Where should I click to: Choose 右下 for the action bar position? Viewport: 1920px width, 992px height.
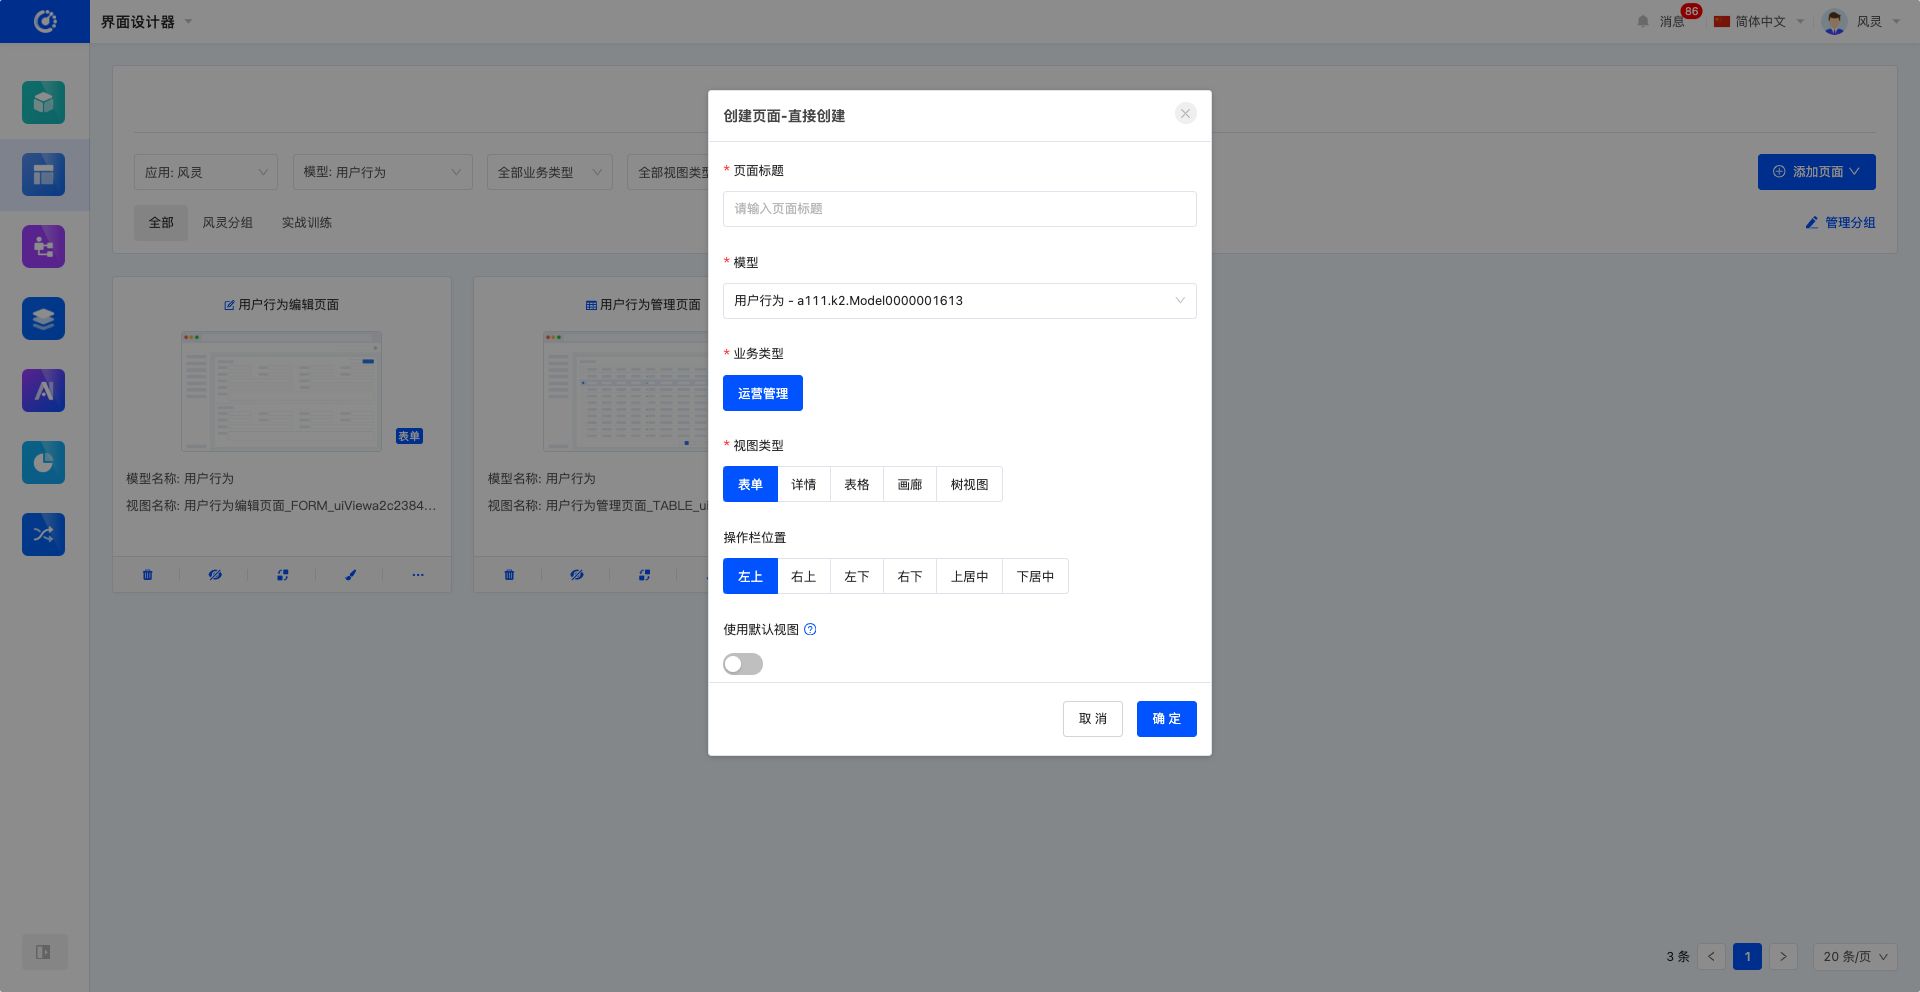click(910, 577)
